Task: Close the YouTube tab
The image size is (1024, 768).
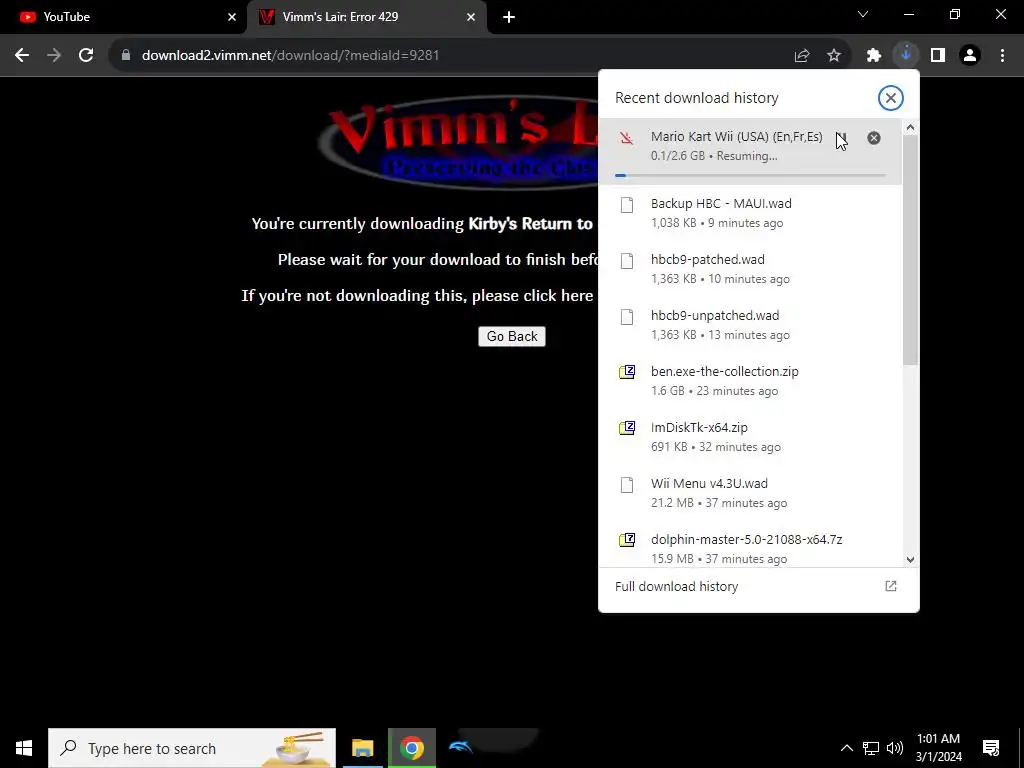Action: pos(232,17)
